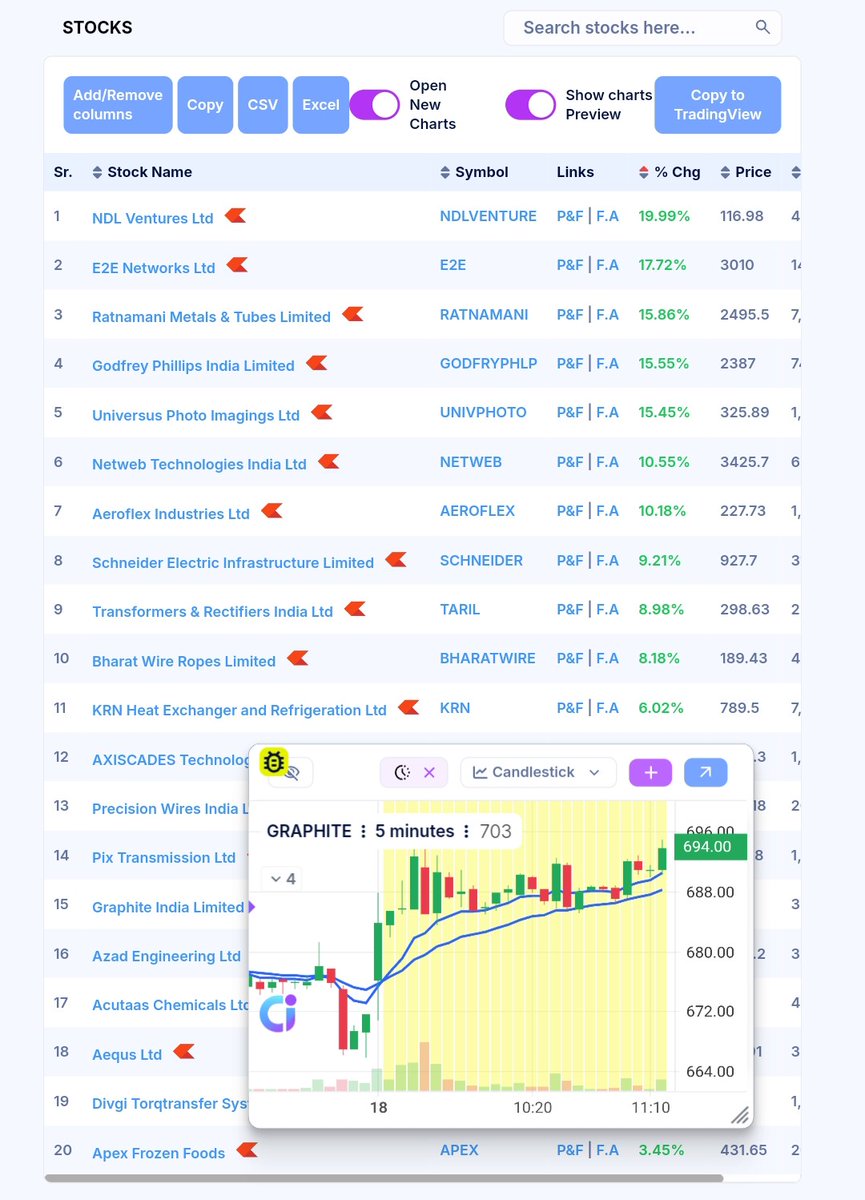Click the Copy to TradingView button
Viewport: 865px width, 1200px height.
717,104
